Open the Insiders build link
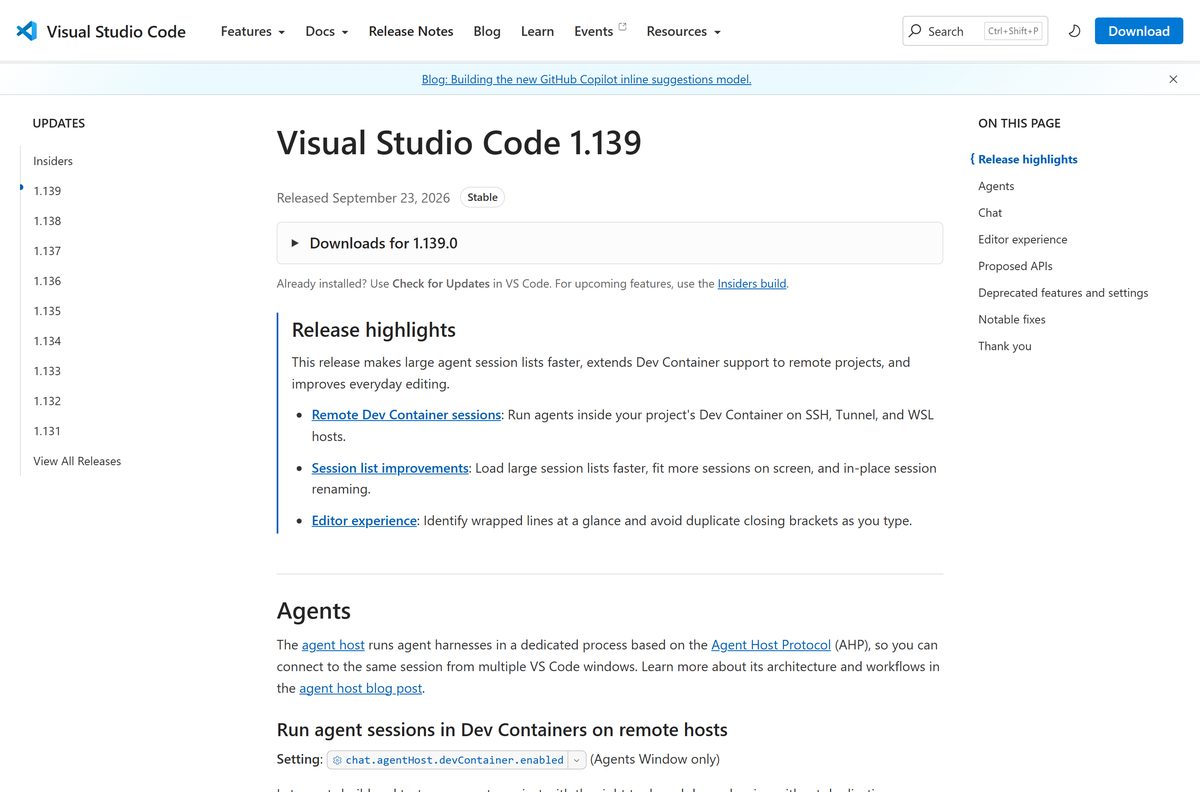 point(752,284)
